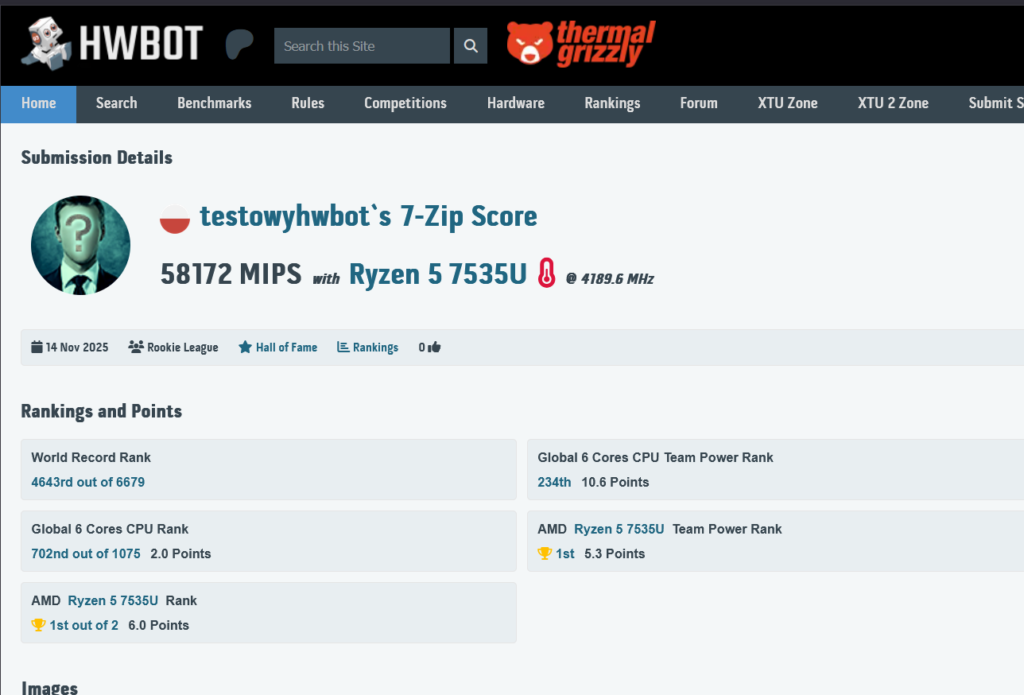Click the Hall of Fame star icon

coord(245,348)
